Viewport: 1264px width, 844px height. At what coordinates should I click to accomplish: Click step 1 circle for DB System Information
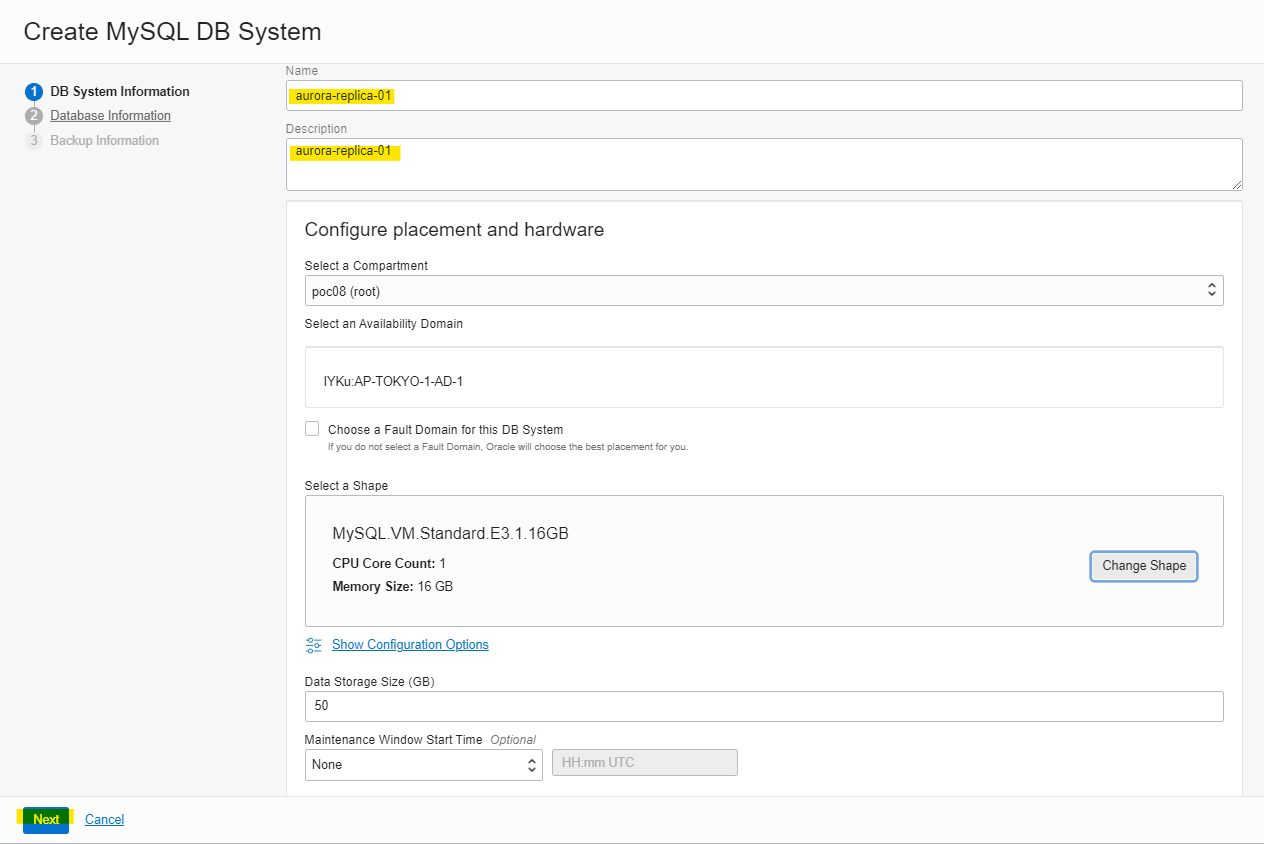pos(34,91)
